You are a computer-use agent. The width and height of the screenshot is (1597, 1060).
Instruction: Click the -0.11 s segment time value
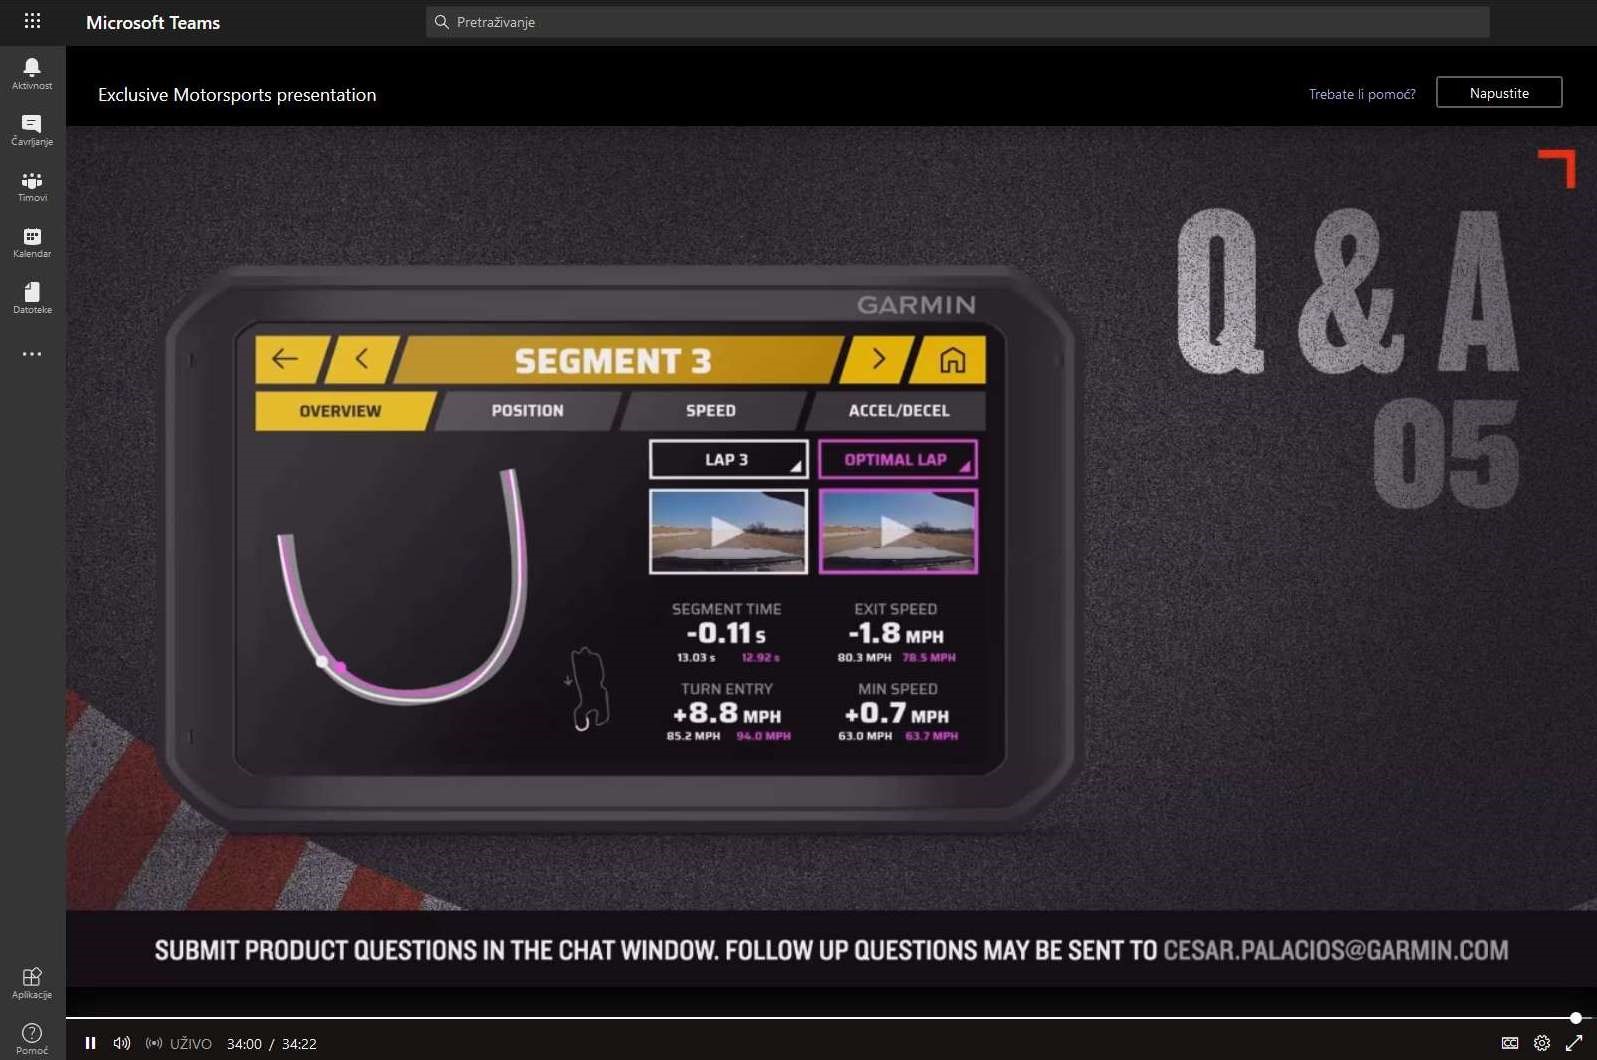click(726, 633)
